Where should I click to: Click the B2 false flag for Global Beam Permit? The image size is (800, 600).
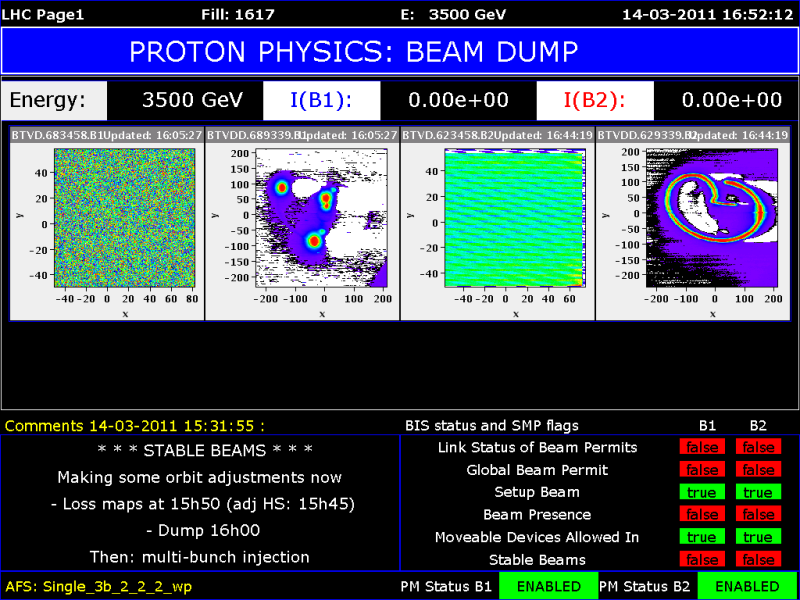coord(758,470)
